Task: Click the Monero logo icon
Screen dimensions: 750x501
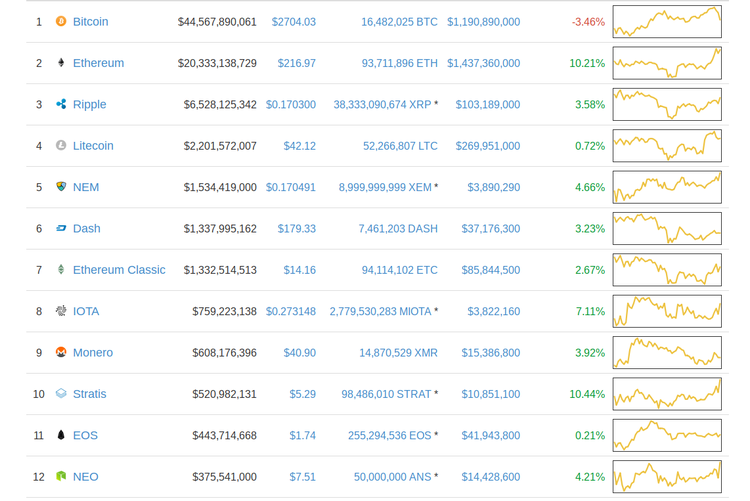Action: 61,352
